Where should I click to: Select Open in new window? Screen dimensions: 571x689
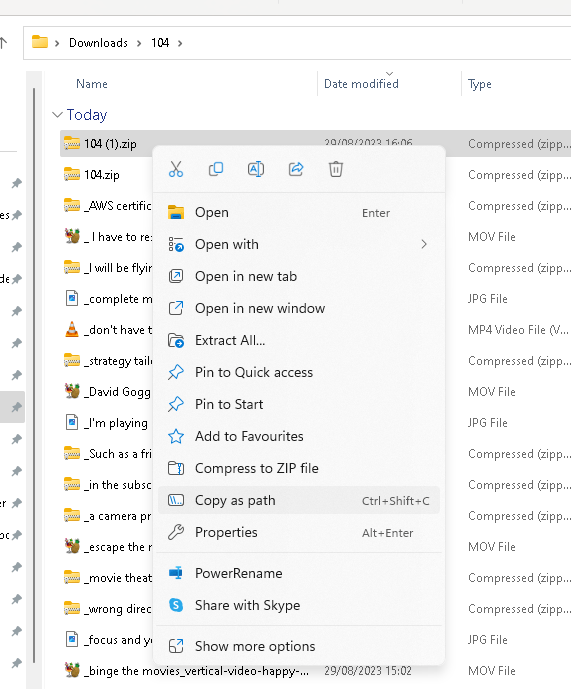tap(299, 308)
